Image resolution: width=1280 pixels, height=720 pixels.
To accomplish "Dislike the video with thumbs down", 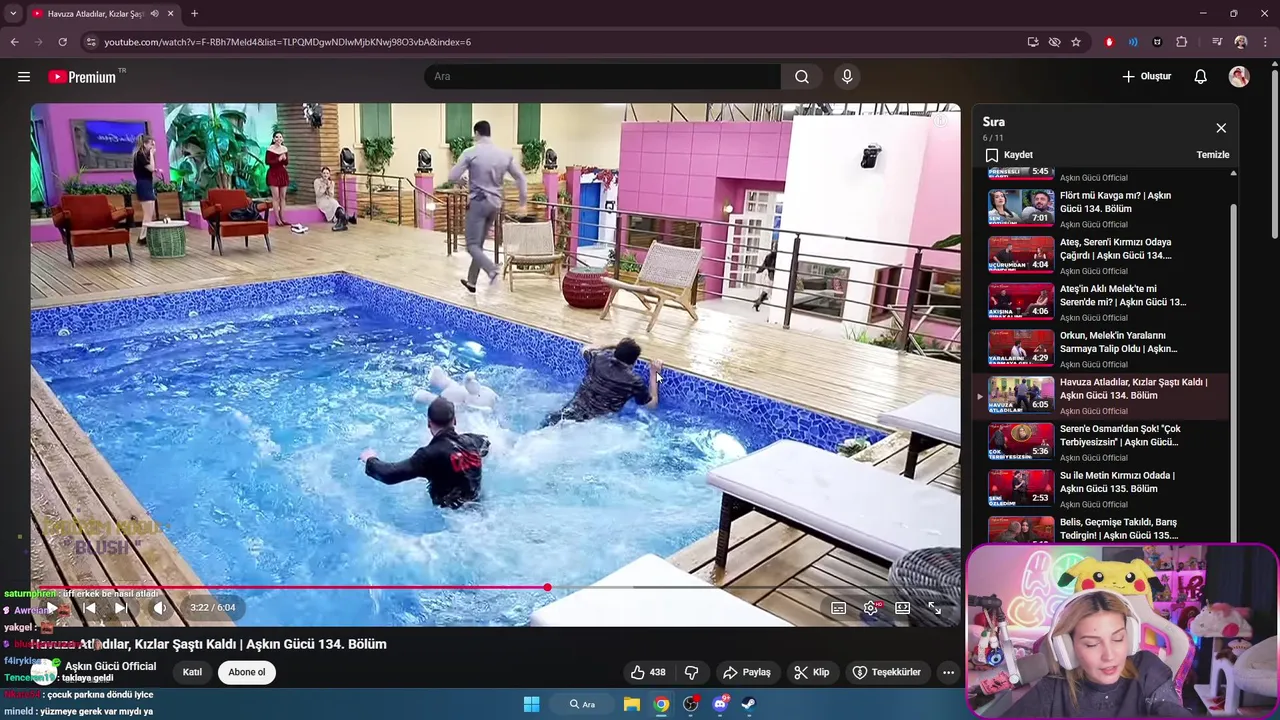I will point(691,672).
